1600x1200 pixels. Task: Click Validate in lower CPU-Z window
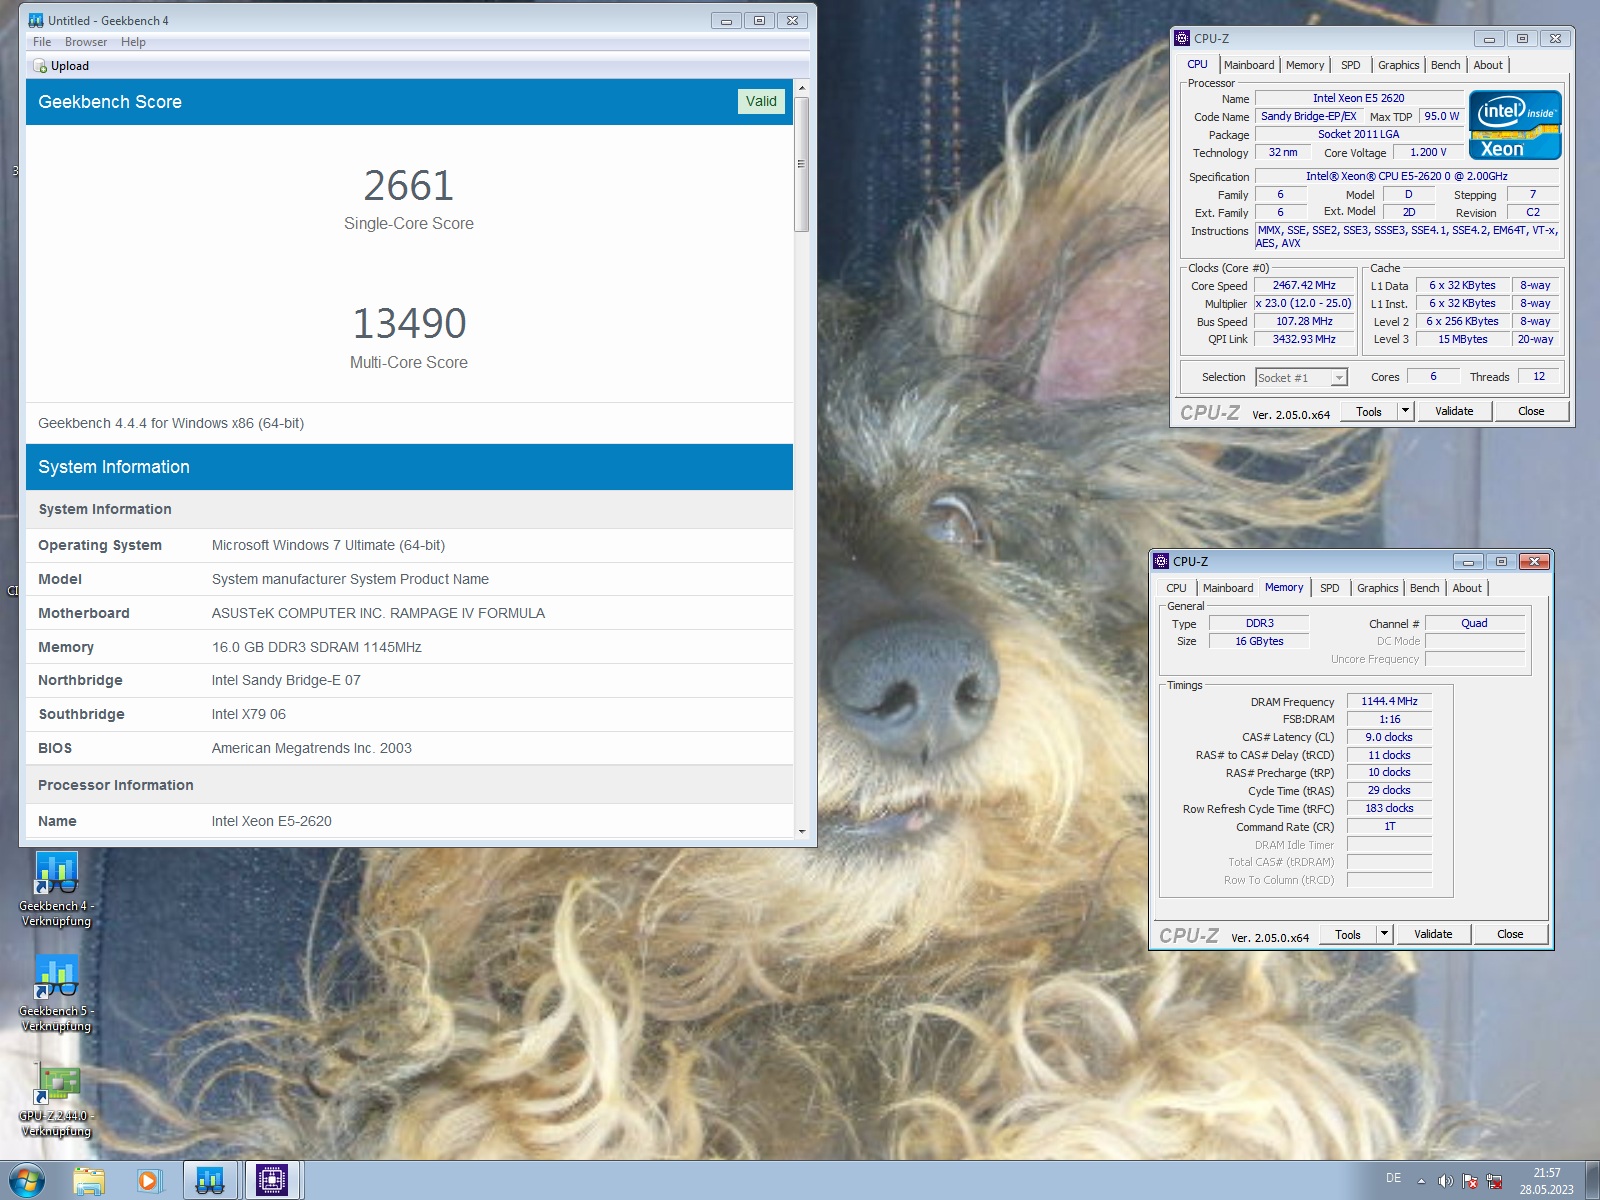1433,934
